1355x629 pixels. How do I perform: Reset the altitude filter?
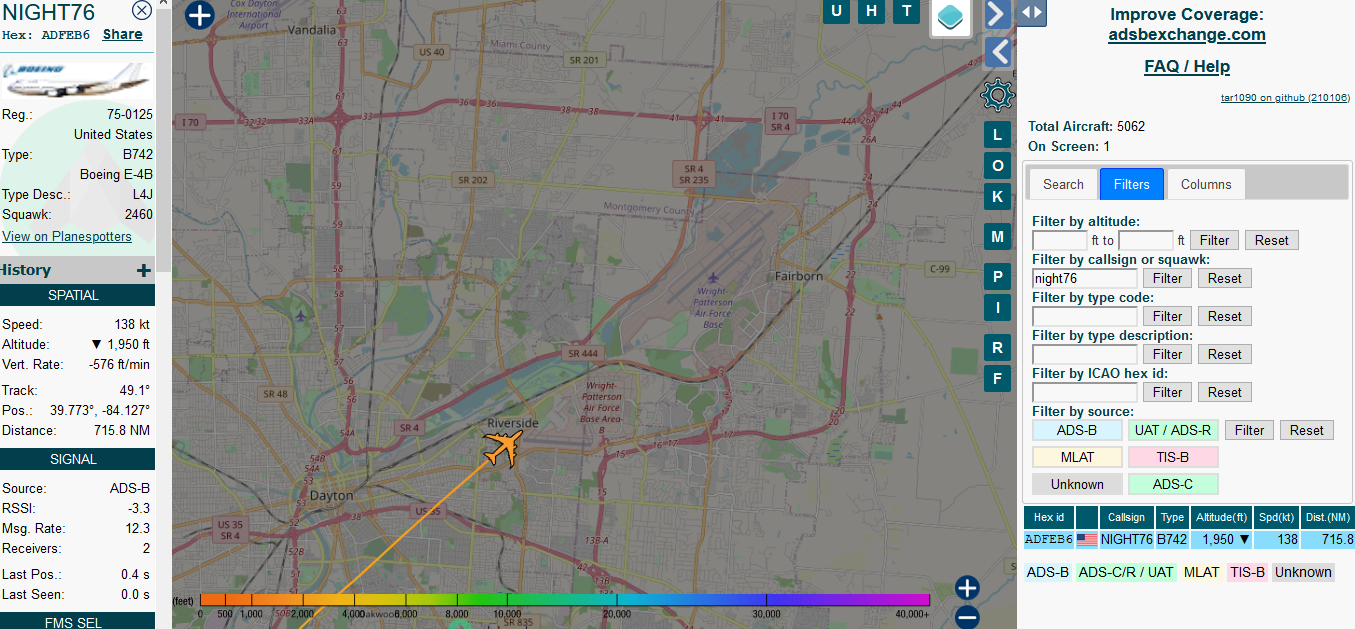pyautogui.click(x=1272, y=240)
